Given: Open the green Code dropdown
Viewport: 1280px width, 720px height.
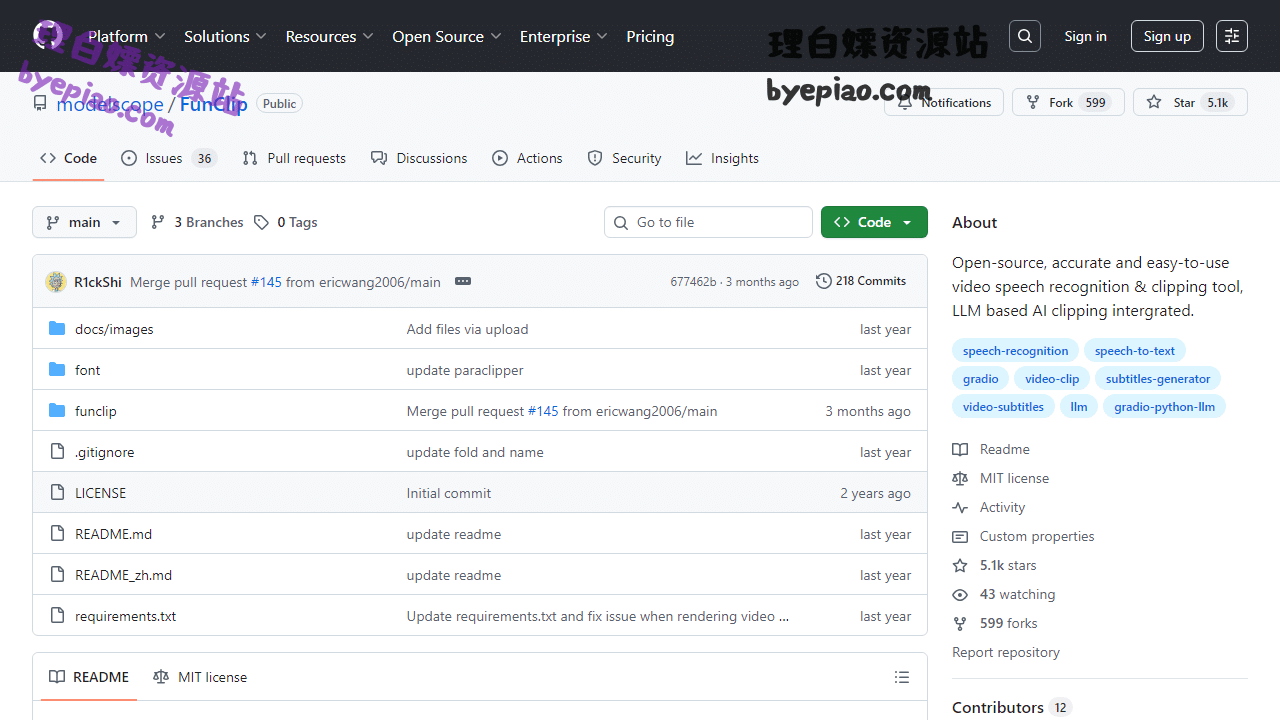Looking at the screenshot, I should [874, 222].
